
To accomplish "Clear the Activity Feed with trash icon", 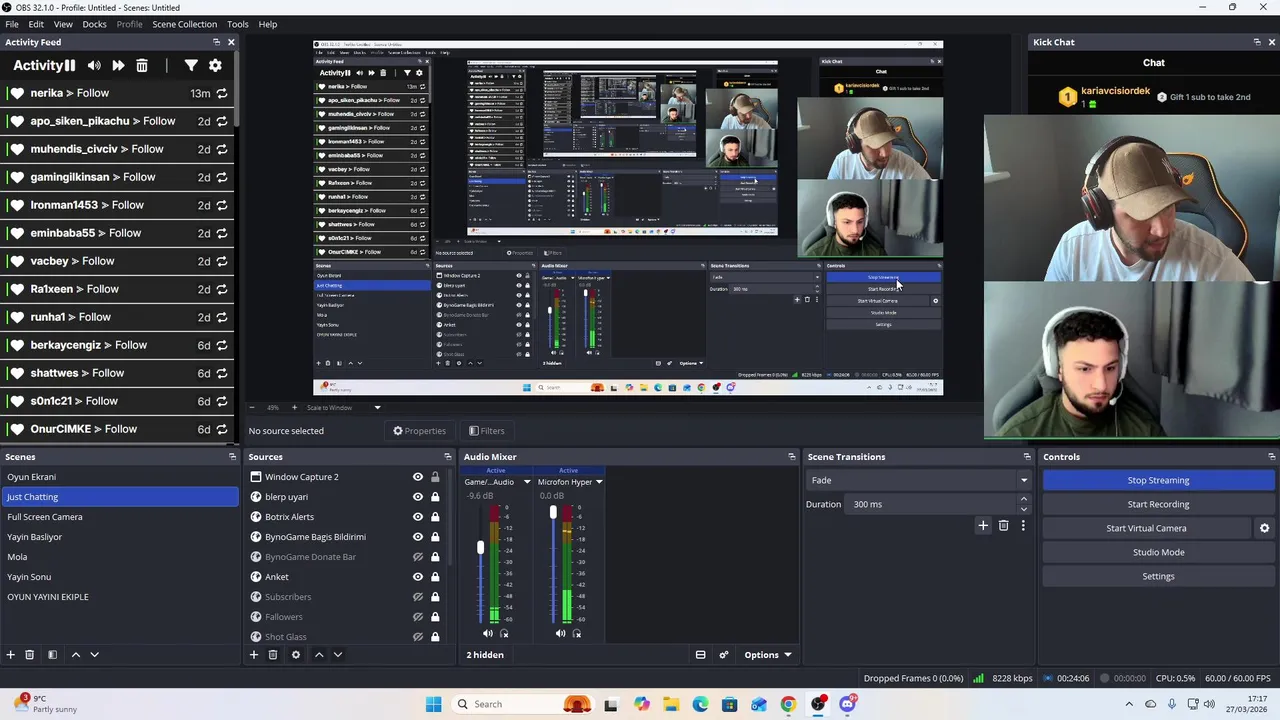I will (142, 65).
